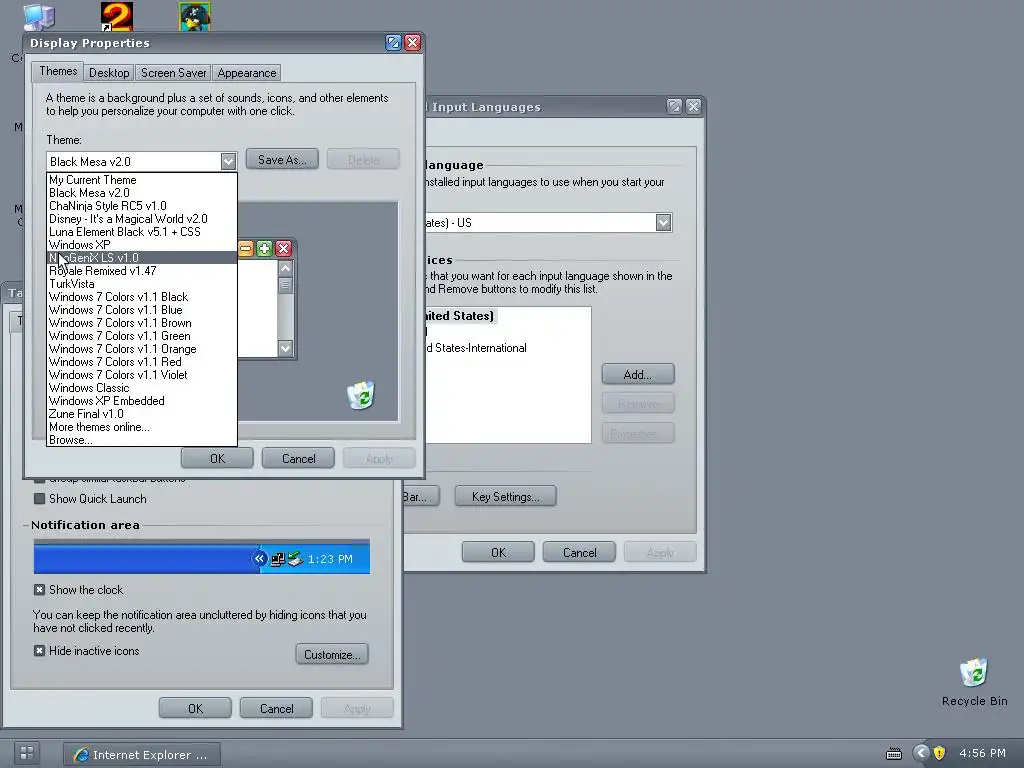Click More themes online... entry
Image resolution: width=1024 pixels, height=768 pixels.
[142, 427]
